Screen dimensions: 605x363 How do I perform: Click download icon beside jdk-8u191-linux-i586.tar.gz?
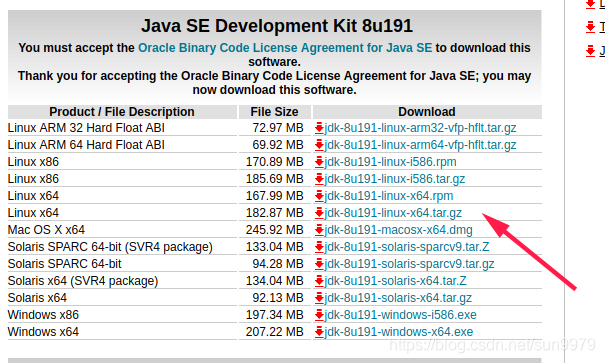tap(319, 179)
